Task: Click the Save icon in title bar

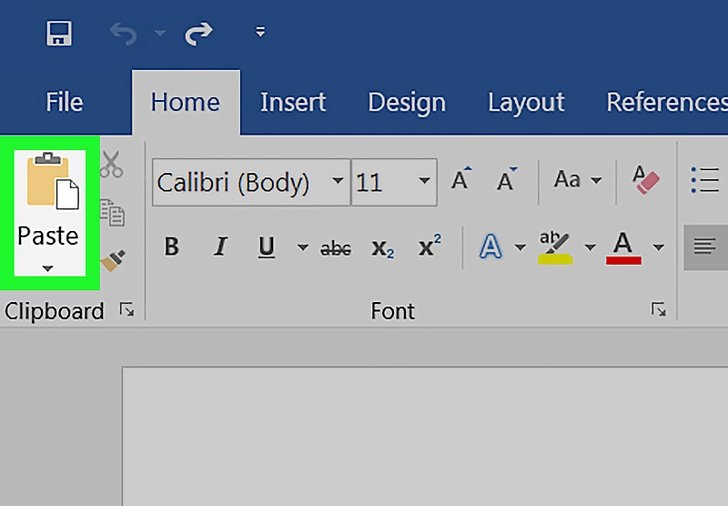Action: point(59,34)
